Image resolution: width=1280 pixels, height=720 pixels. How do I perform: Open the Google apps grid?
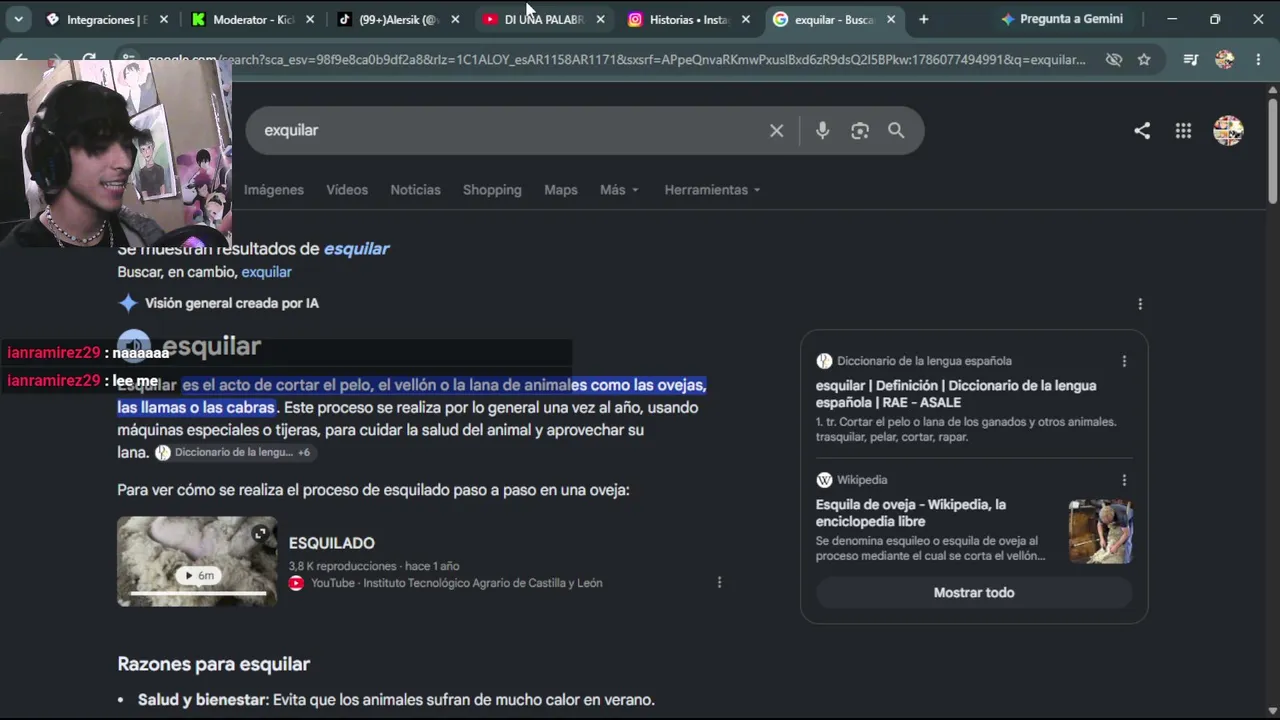click(1183, 130)
